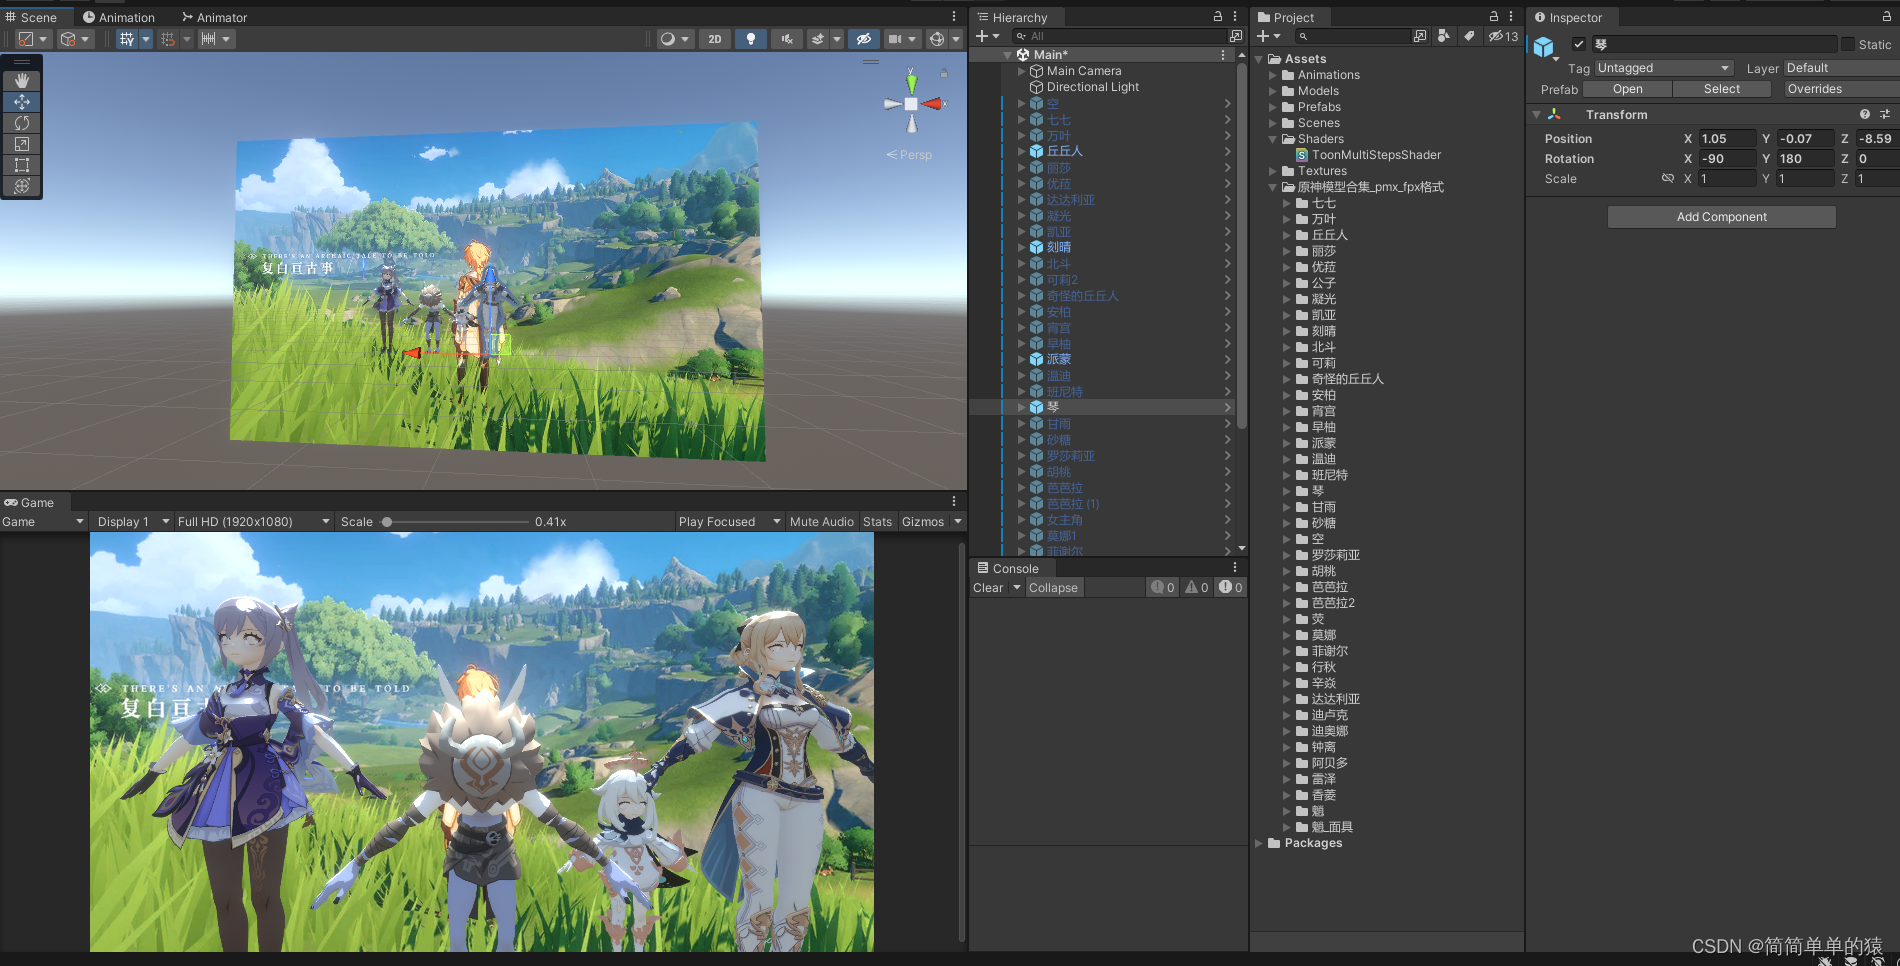The width and height of the screenshot is (1900, 966).
Task: Toggle the Scene gizmo rotation lock
Action: (943, 73)
